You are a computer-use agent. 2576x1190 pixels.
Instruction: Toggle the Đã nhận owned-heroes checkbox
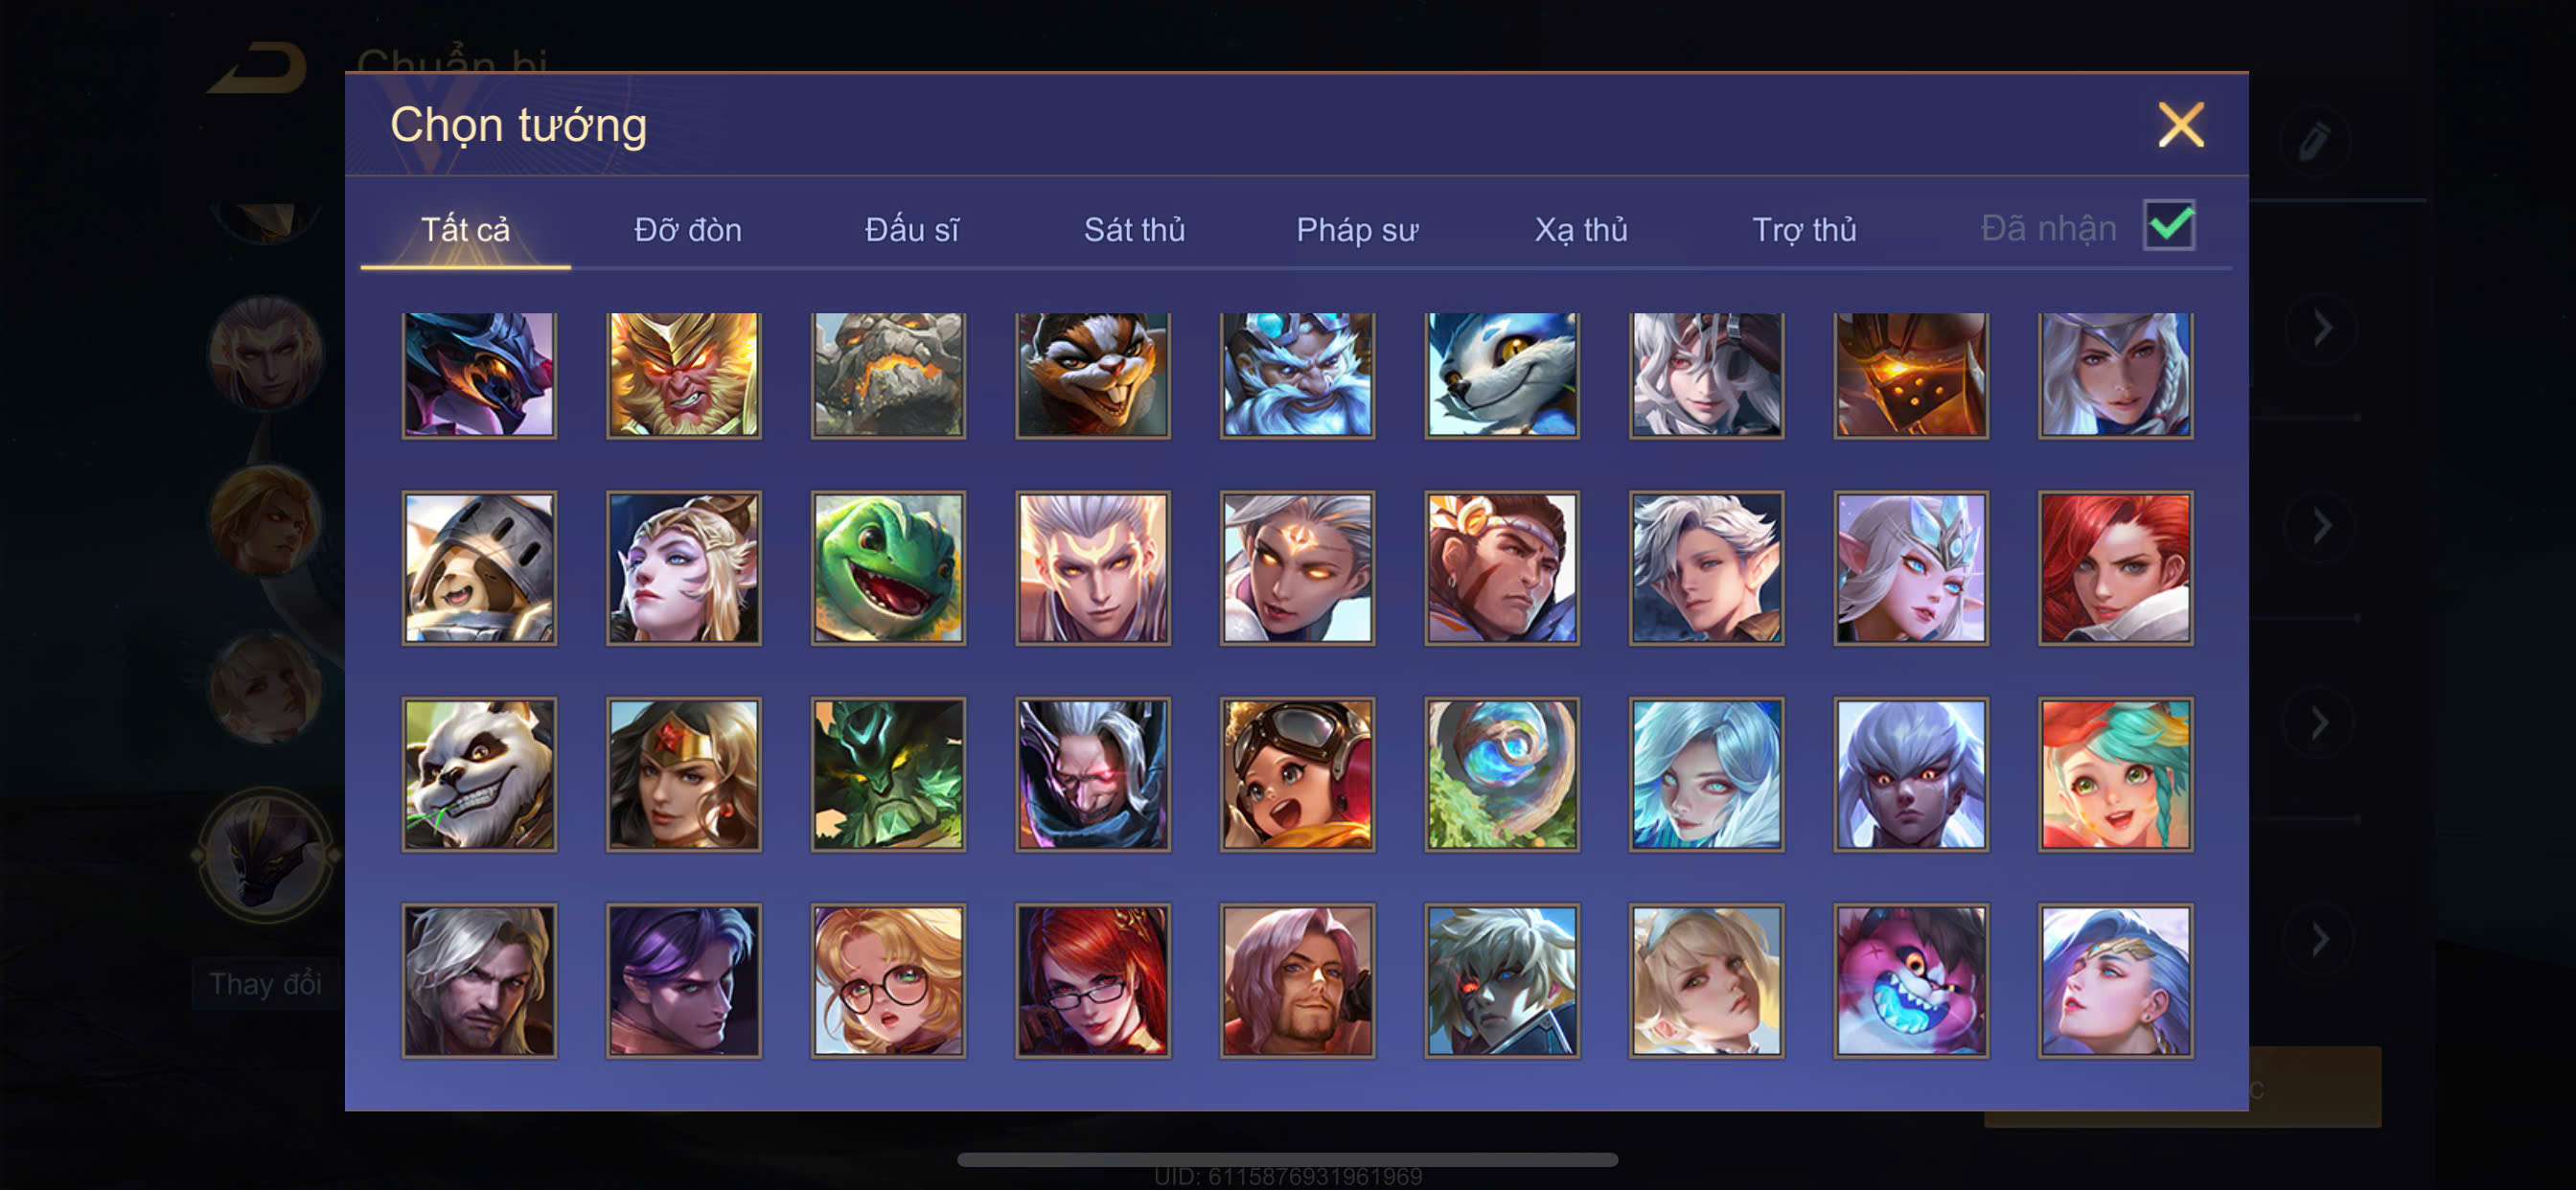pyautogui.click(x=2168, y=226)
